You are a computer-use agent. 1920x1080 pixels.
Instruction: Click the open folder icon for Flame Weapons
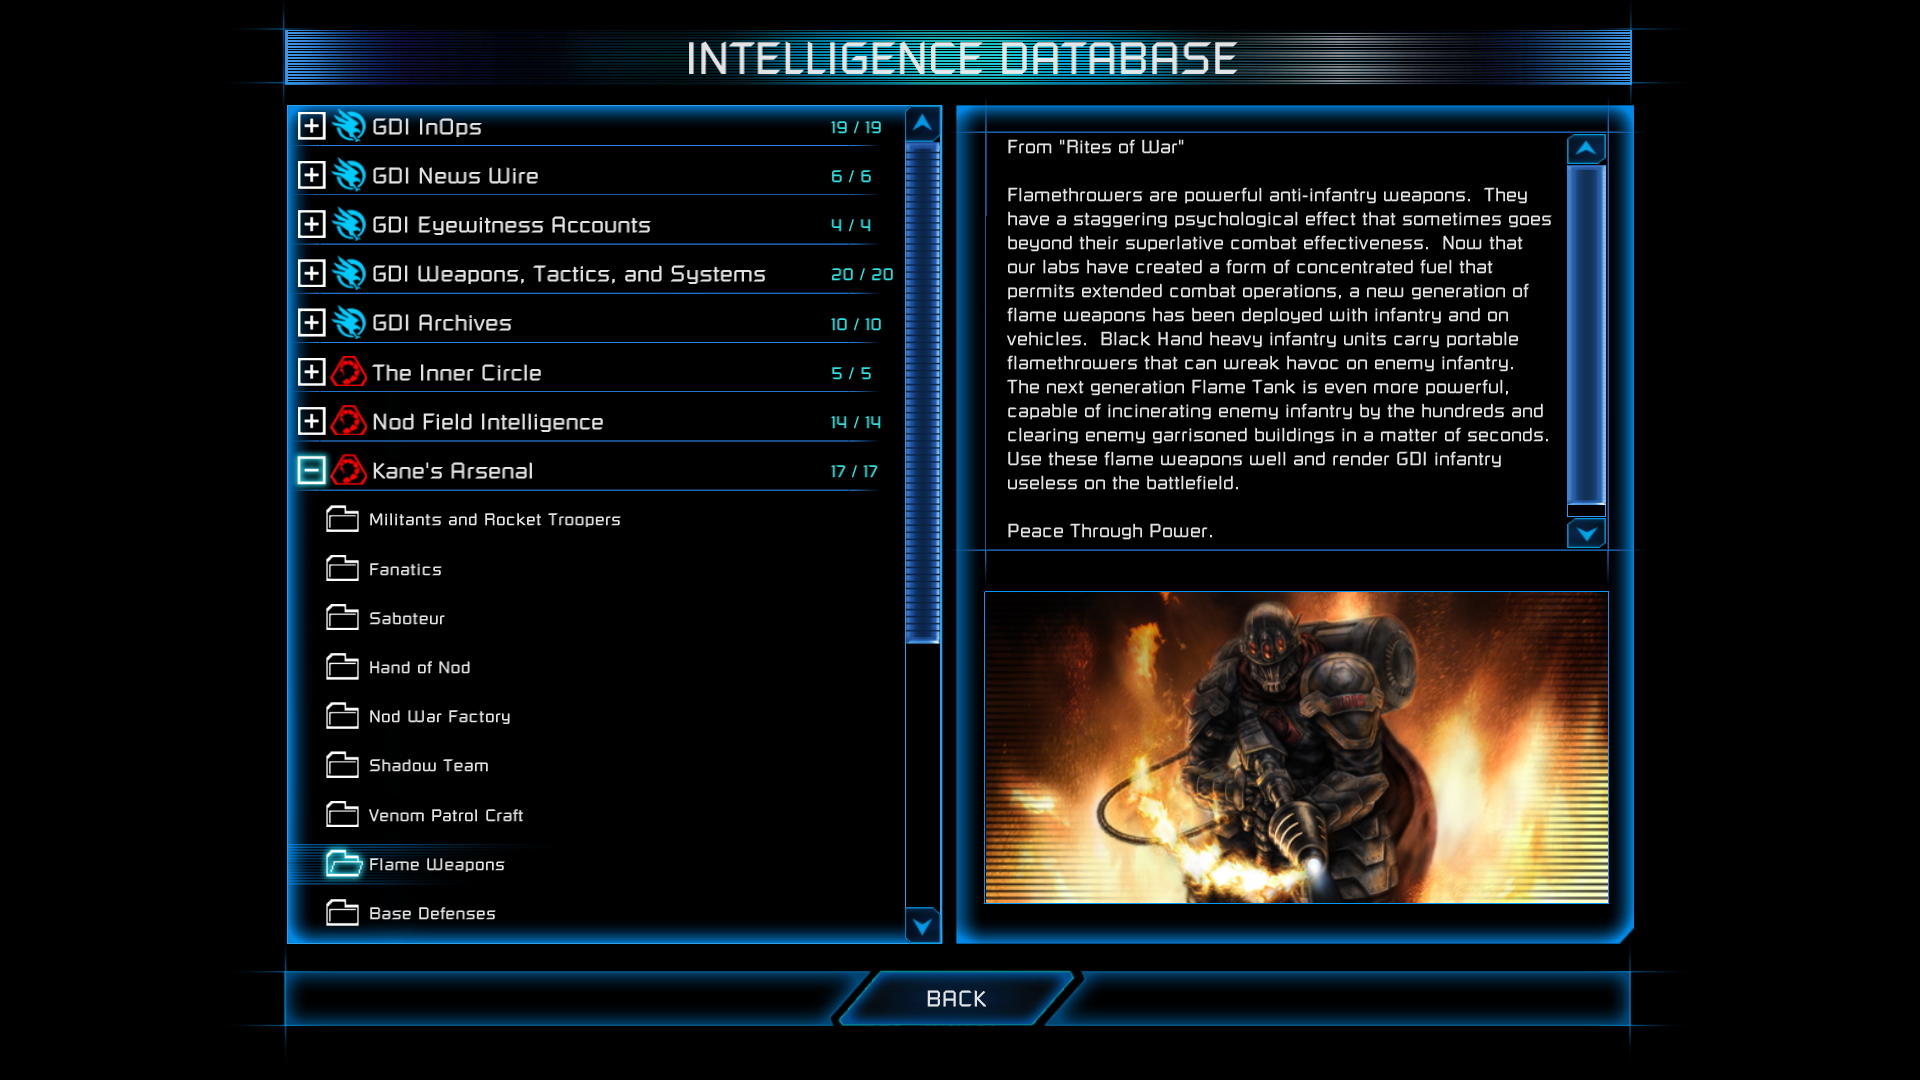click(343, 864)
